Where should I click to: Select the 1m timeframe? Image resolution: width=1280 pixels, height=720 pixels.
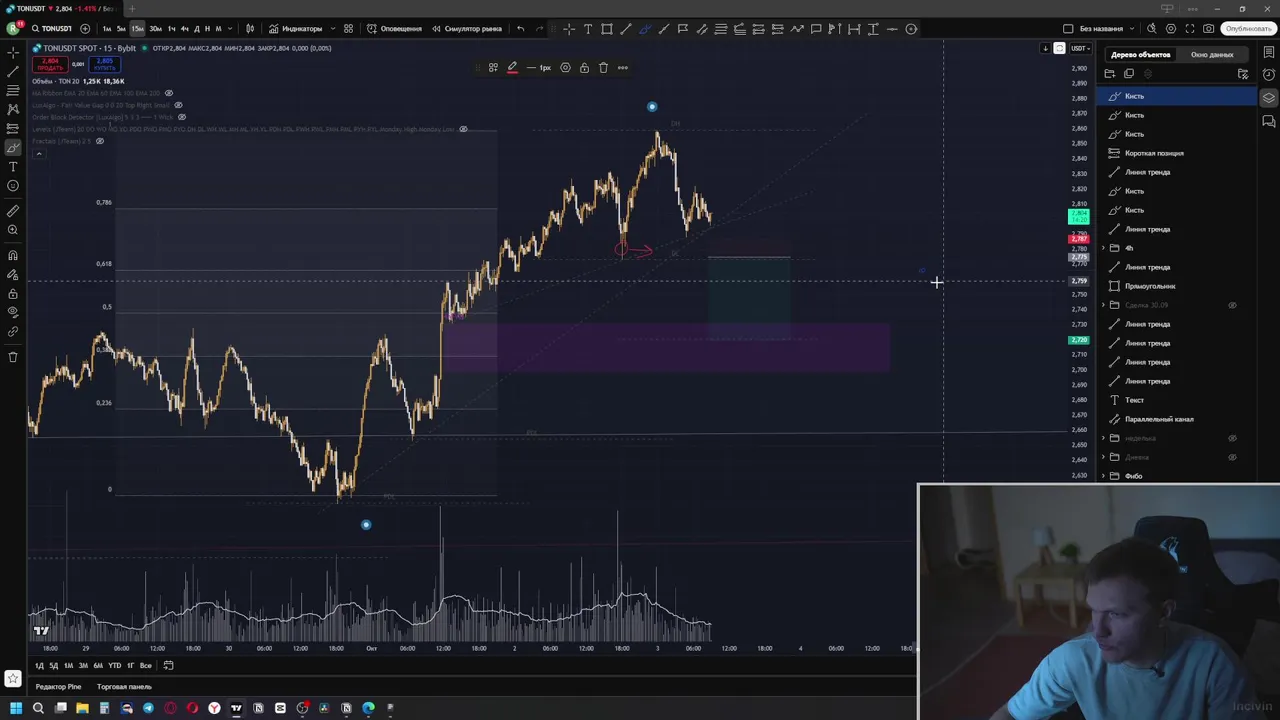(107, 29)
